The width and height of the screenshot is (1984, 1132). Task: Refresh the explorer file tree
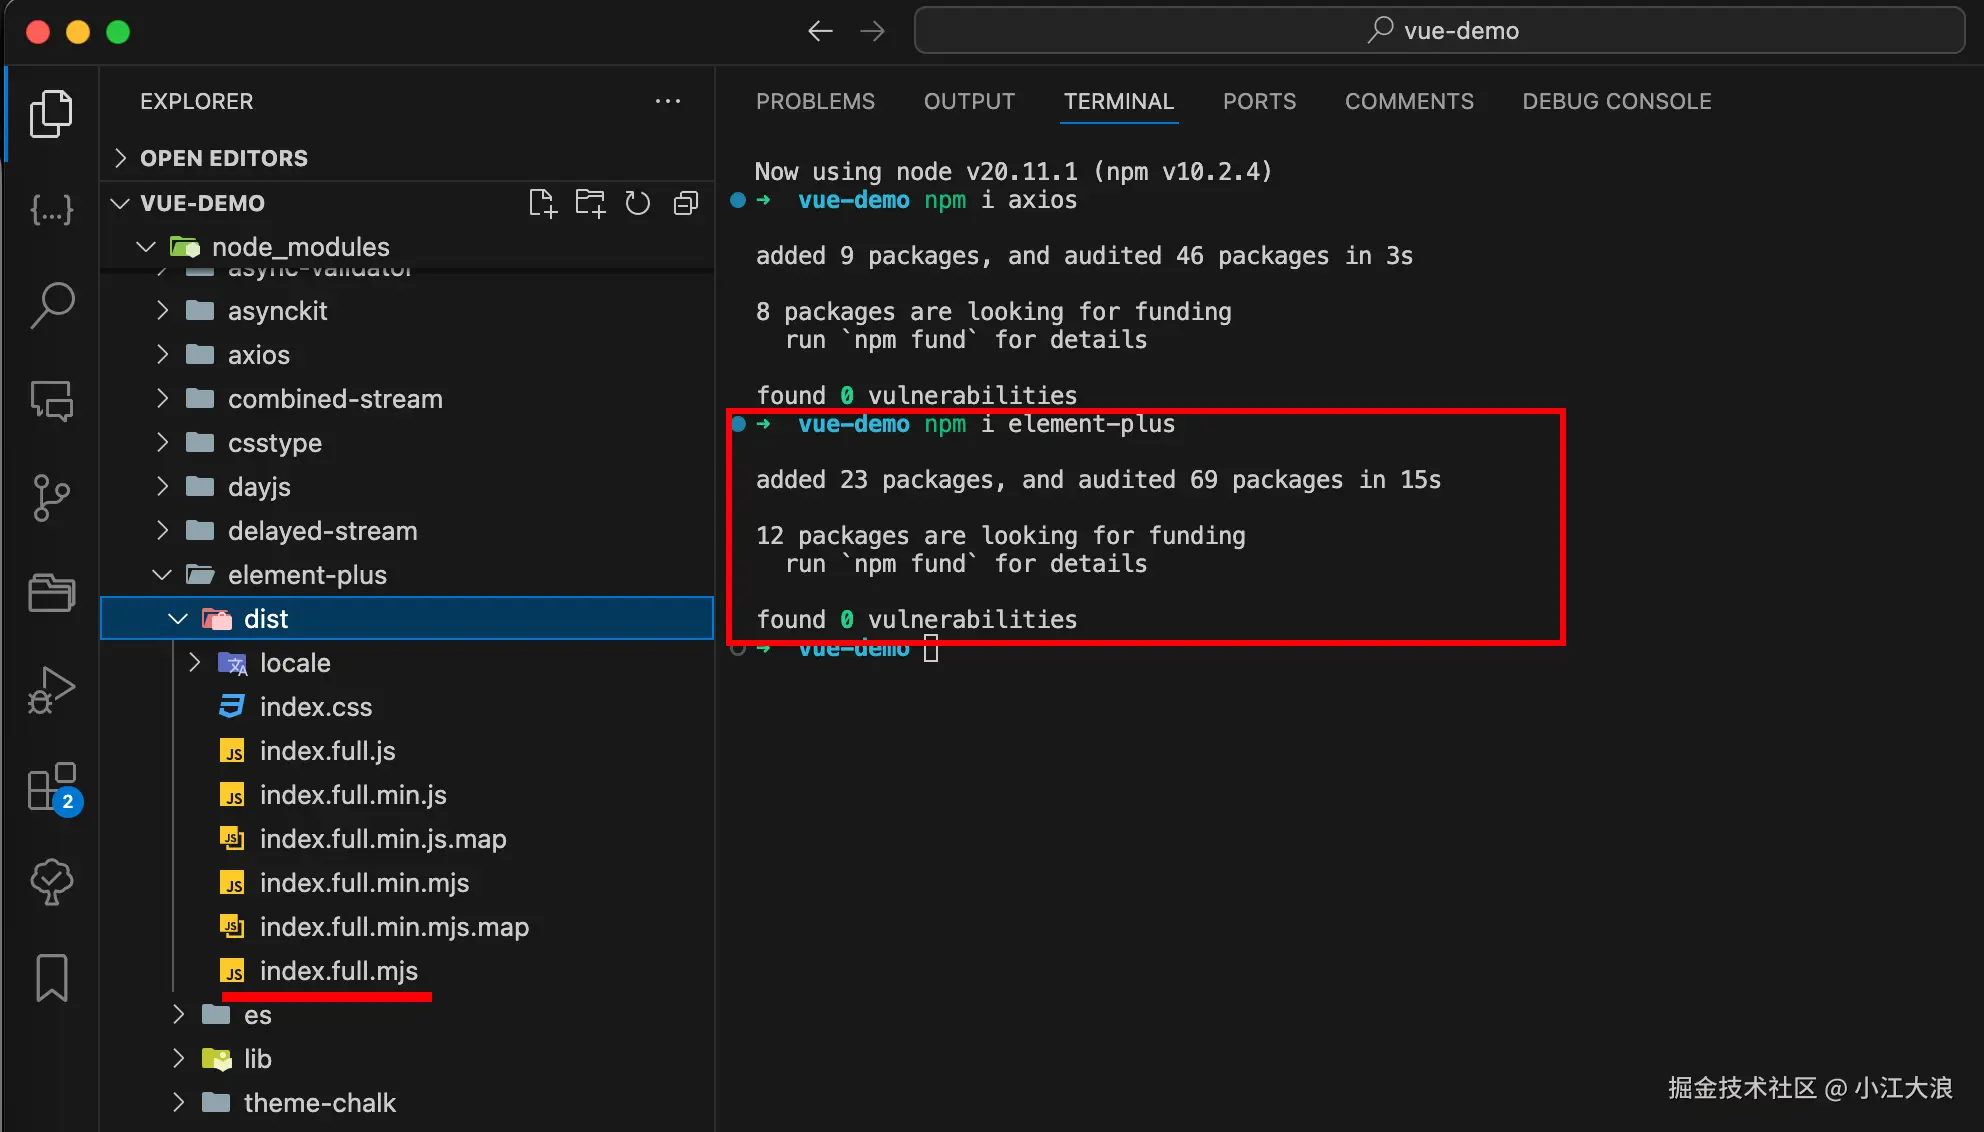[x=637, y=203]
